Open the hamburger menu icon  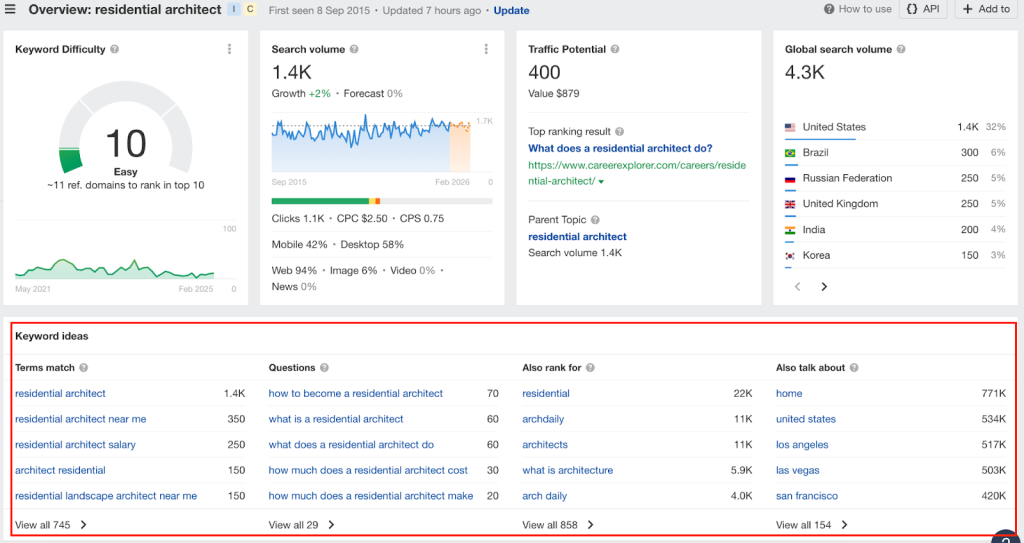point(11,10)
